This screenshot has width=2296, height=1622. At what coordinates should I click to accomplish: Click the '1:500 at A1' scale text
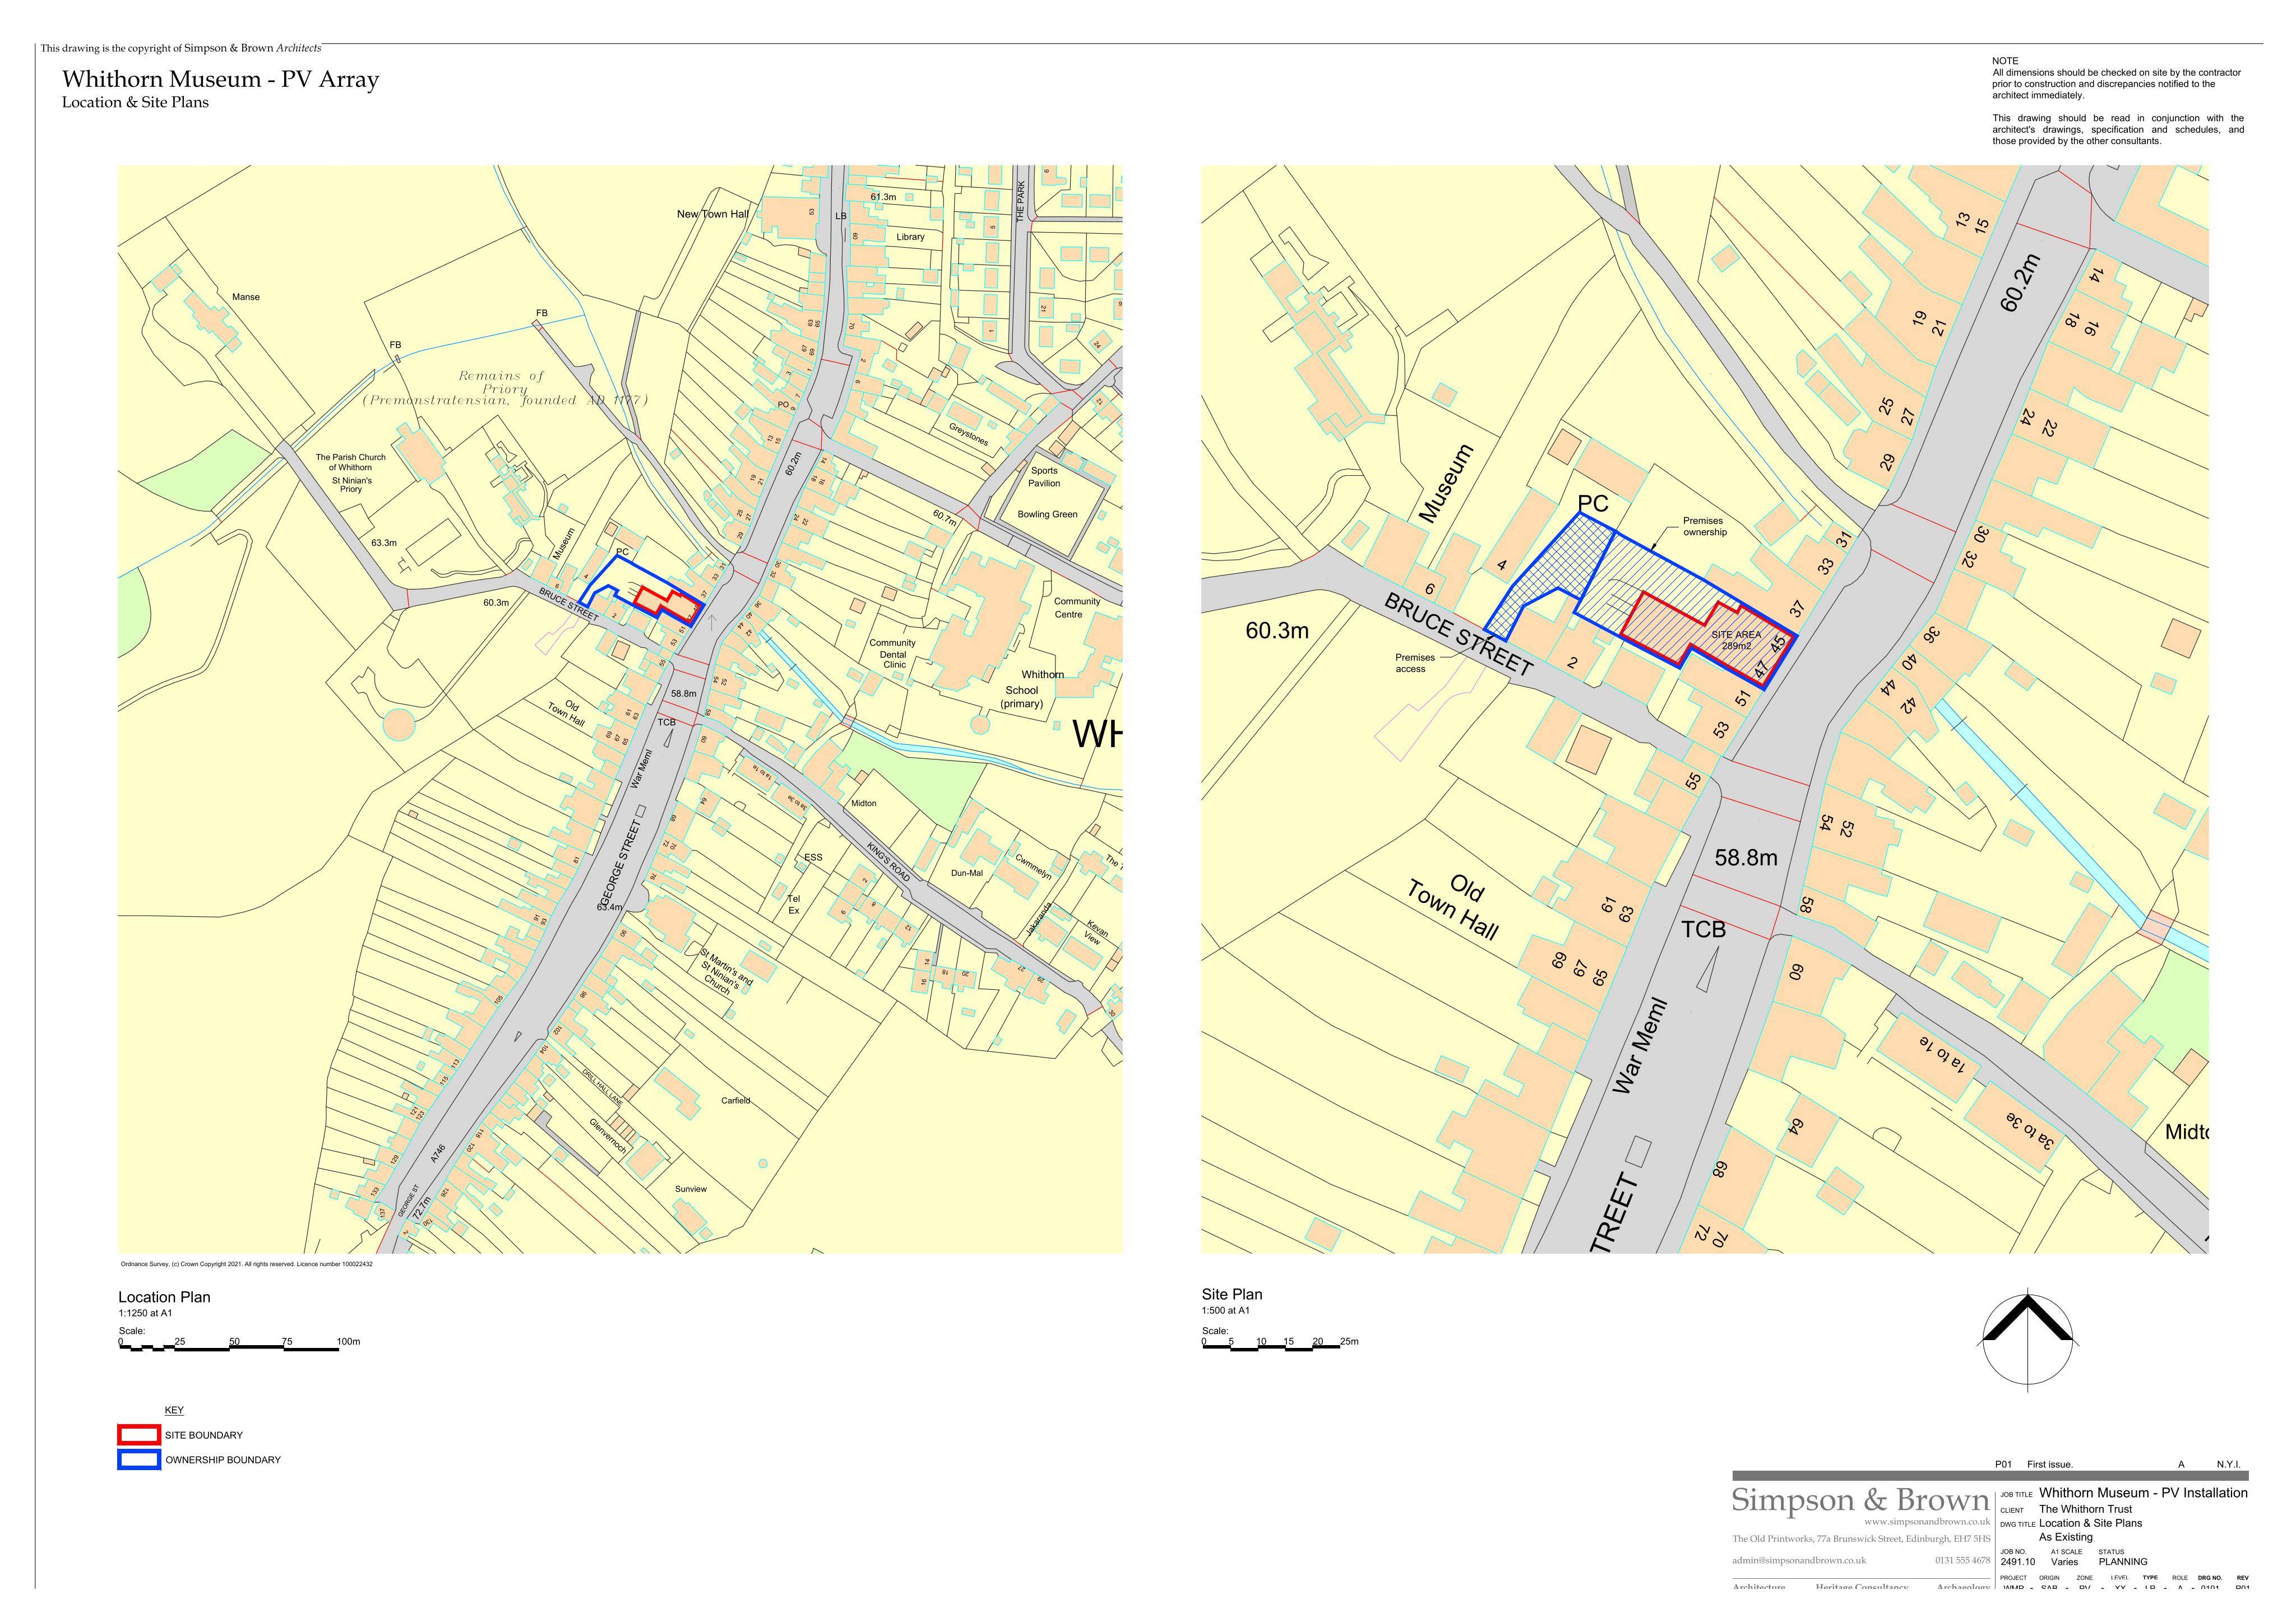(1226, 1310)
